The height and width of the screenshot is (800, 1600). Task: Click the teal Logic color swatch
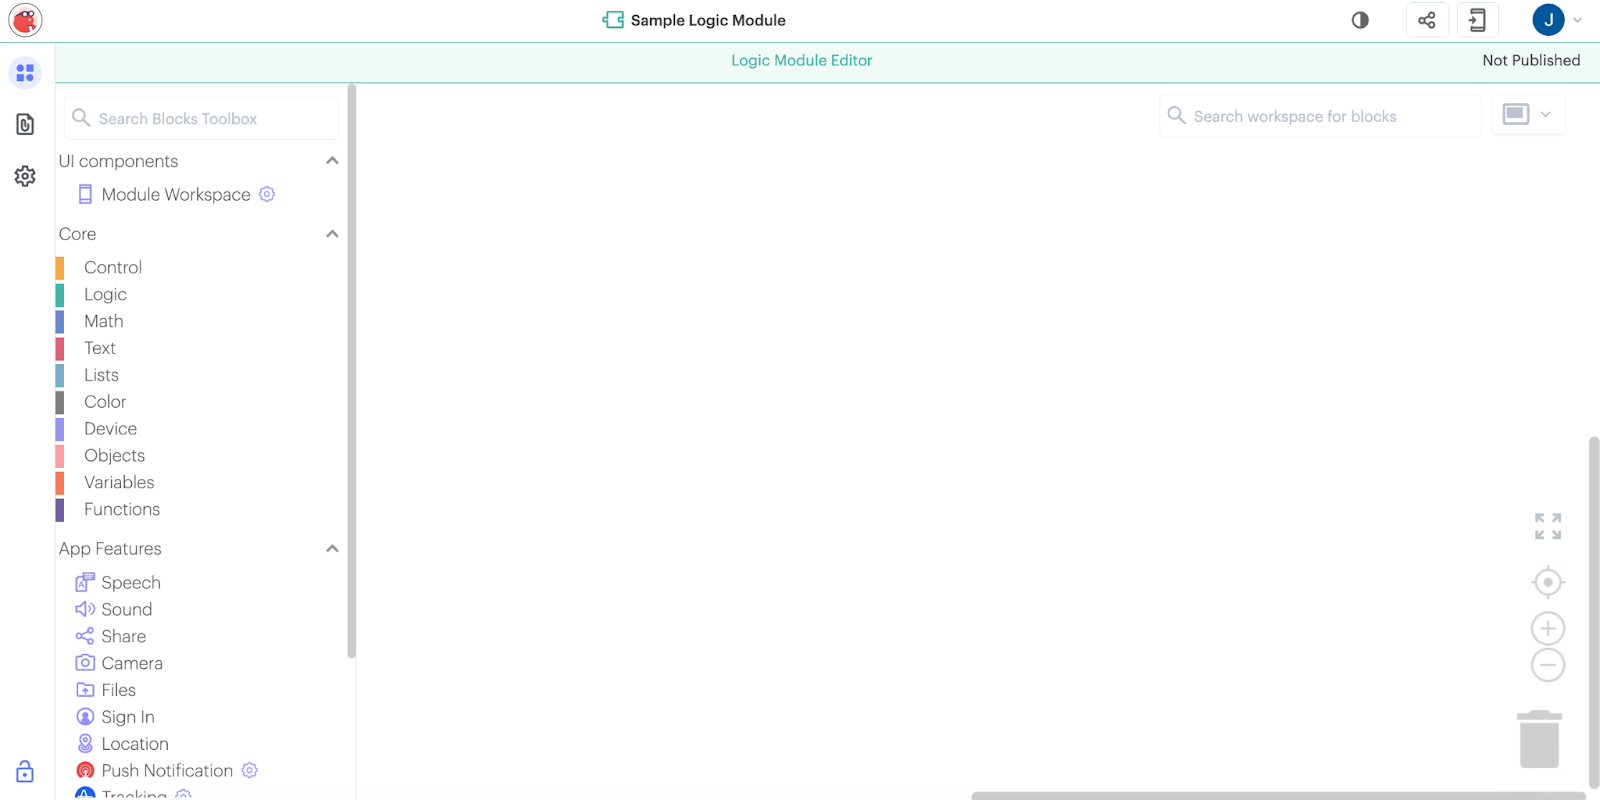click(x=60, y=294)
